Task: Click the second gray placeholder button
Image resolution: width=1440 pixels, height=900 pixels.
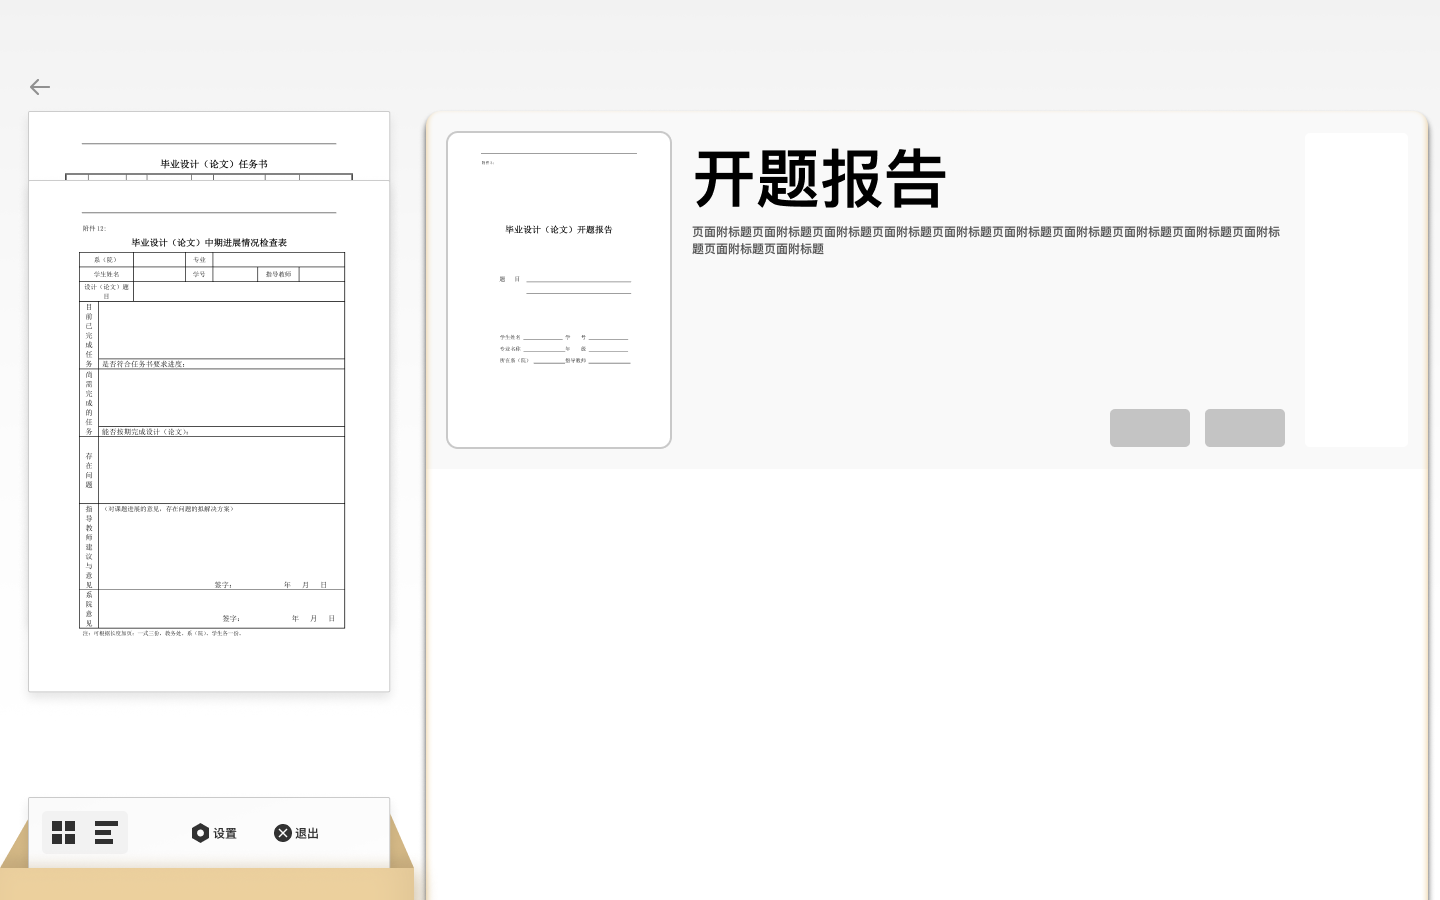Action: [x=1245, y=428]
